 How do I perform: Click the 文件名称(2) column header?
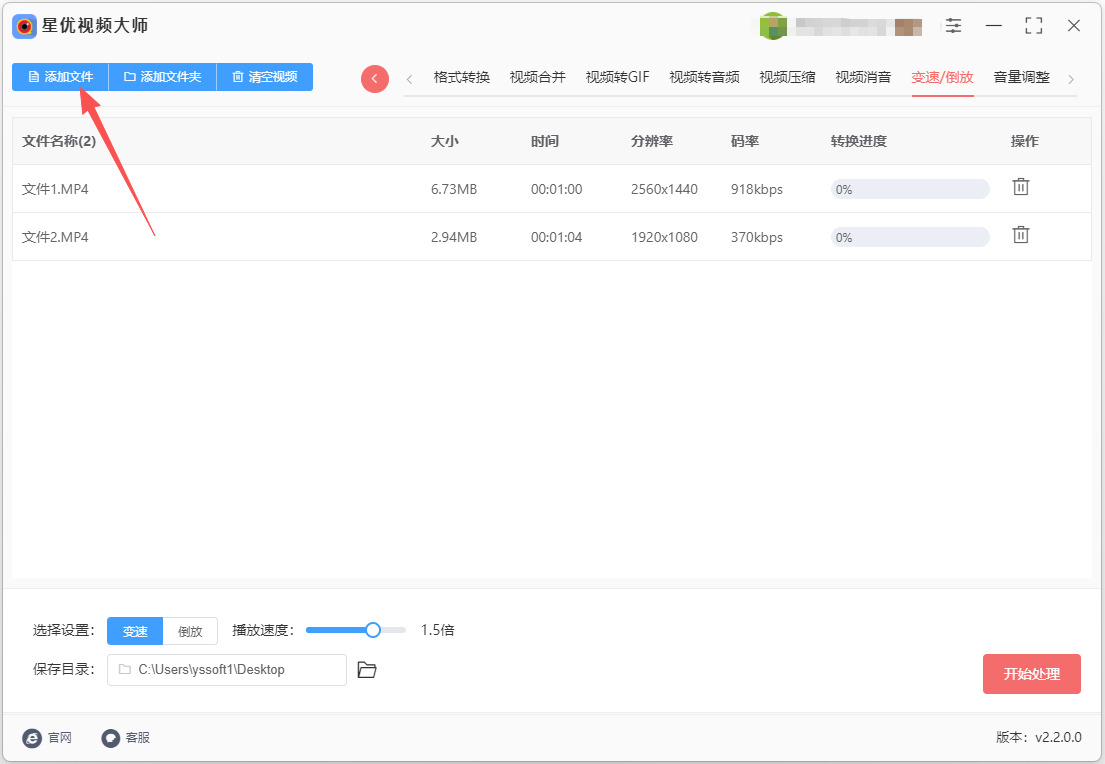click(x=59, y=141)
